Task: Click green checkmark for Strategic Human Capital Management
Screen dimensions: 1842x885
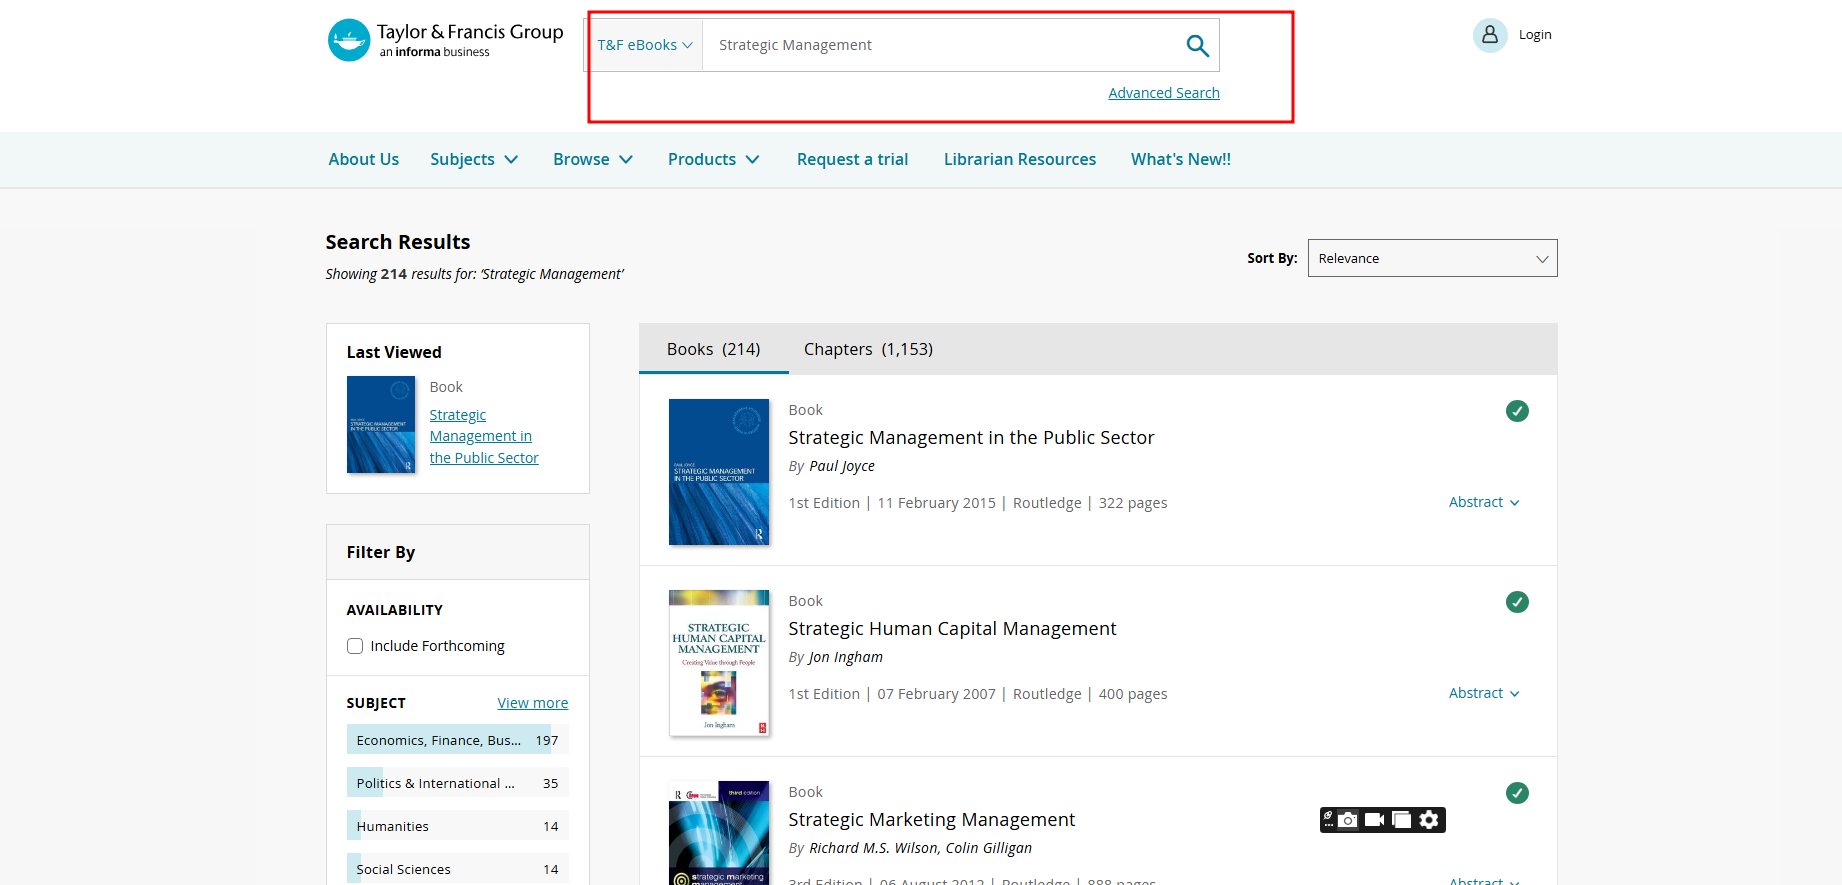Action: coord(1516,602)
